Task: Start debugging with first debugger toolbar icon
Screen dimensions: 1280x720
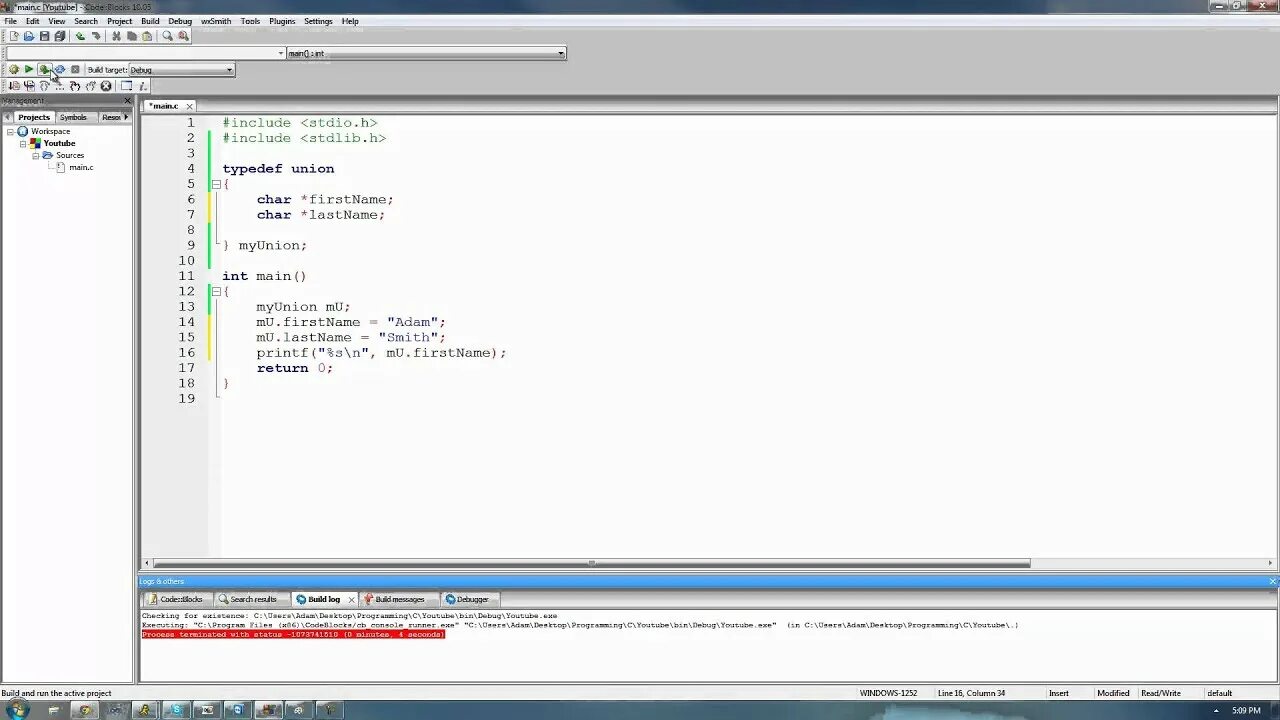Action: (14, 86)
